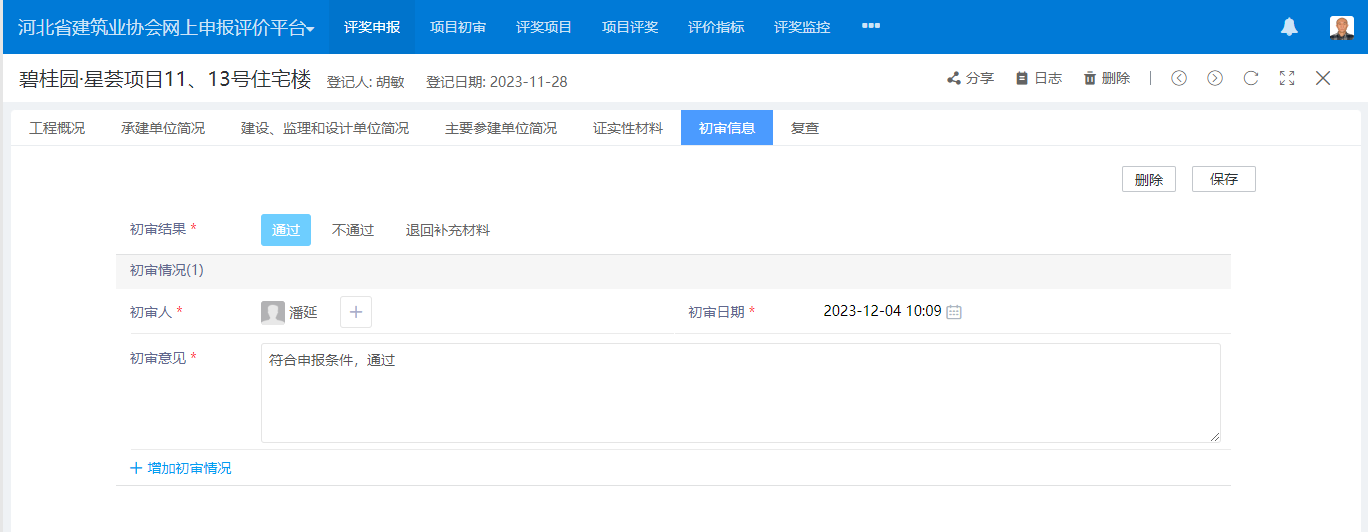Click the 保存 button
1368x532 pixels.
point(1224,179)
